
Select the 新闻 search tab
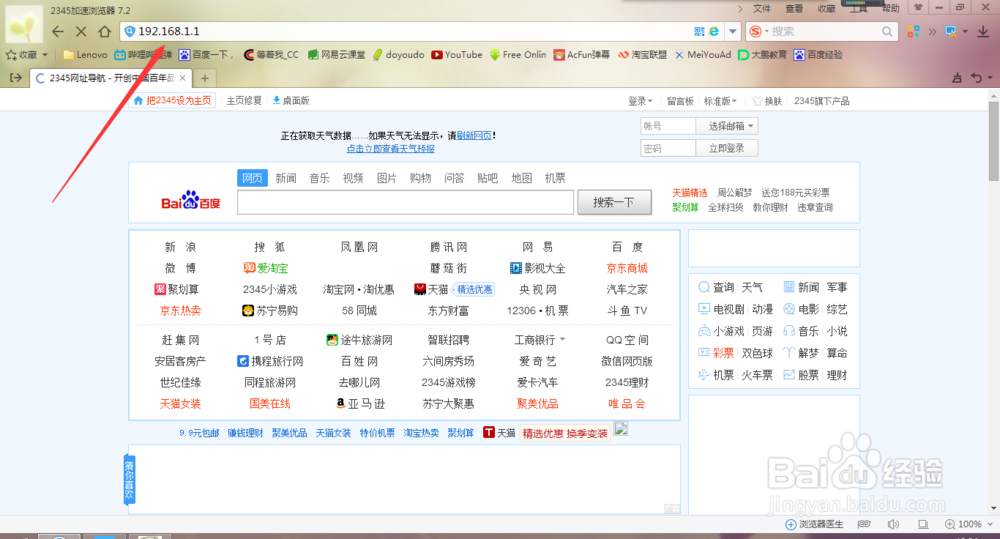click(x=286, y=178)
